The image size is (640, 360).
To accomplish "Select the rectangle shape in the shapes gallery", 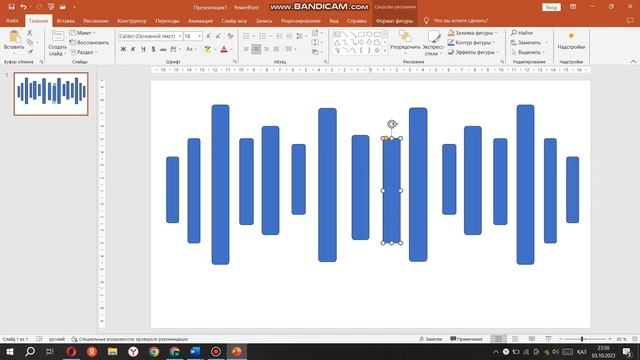I will [361, 34].
